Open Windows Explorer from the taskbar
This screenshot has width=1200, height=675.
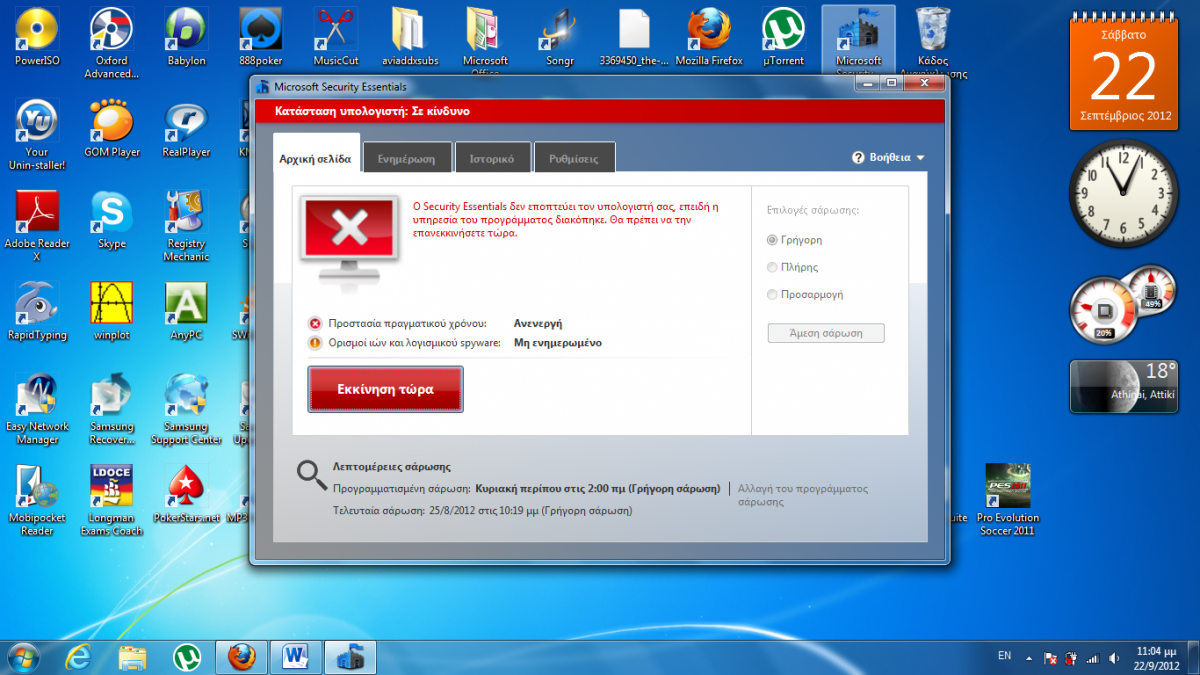(133, 656)
